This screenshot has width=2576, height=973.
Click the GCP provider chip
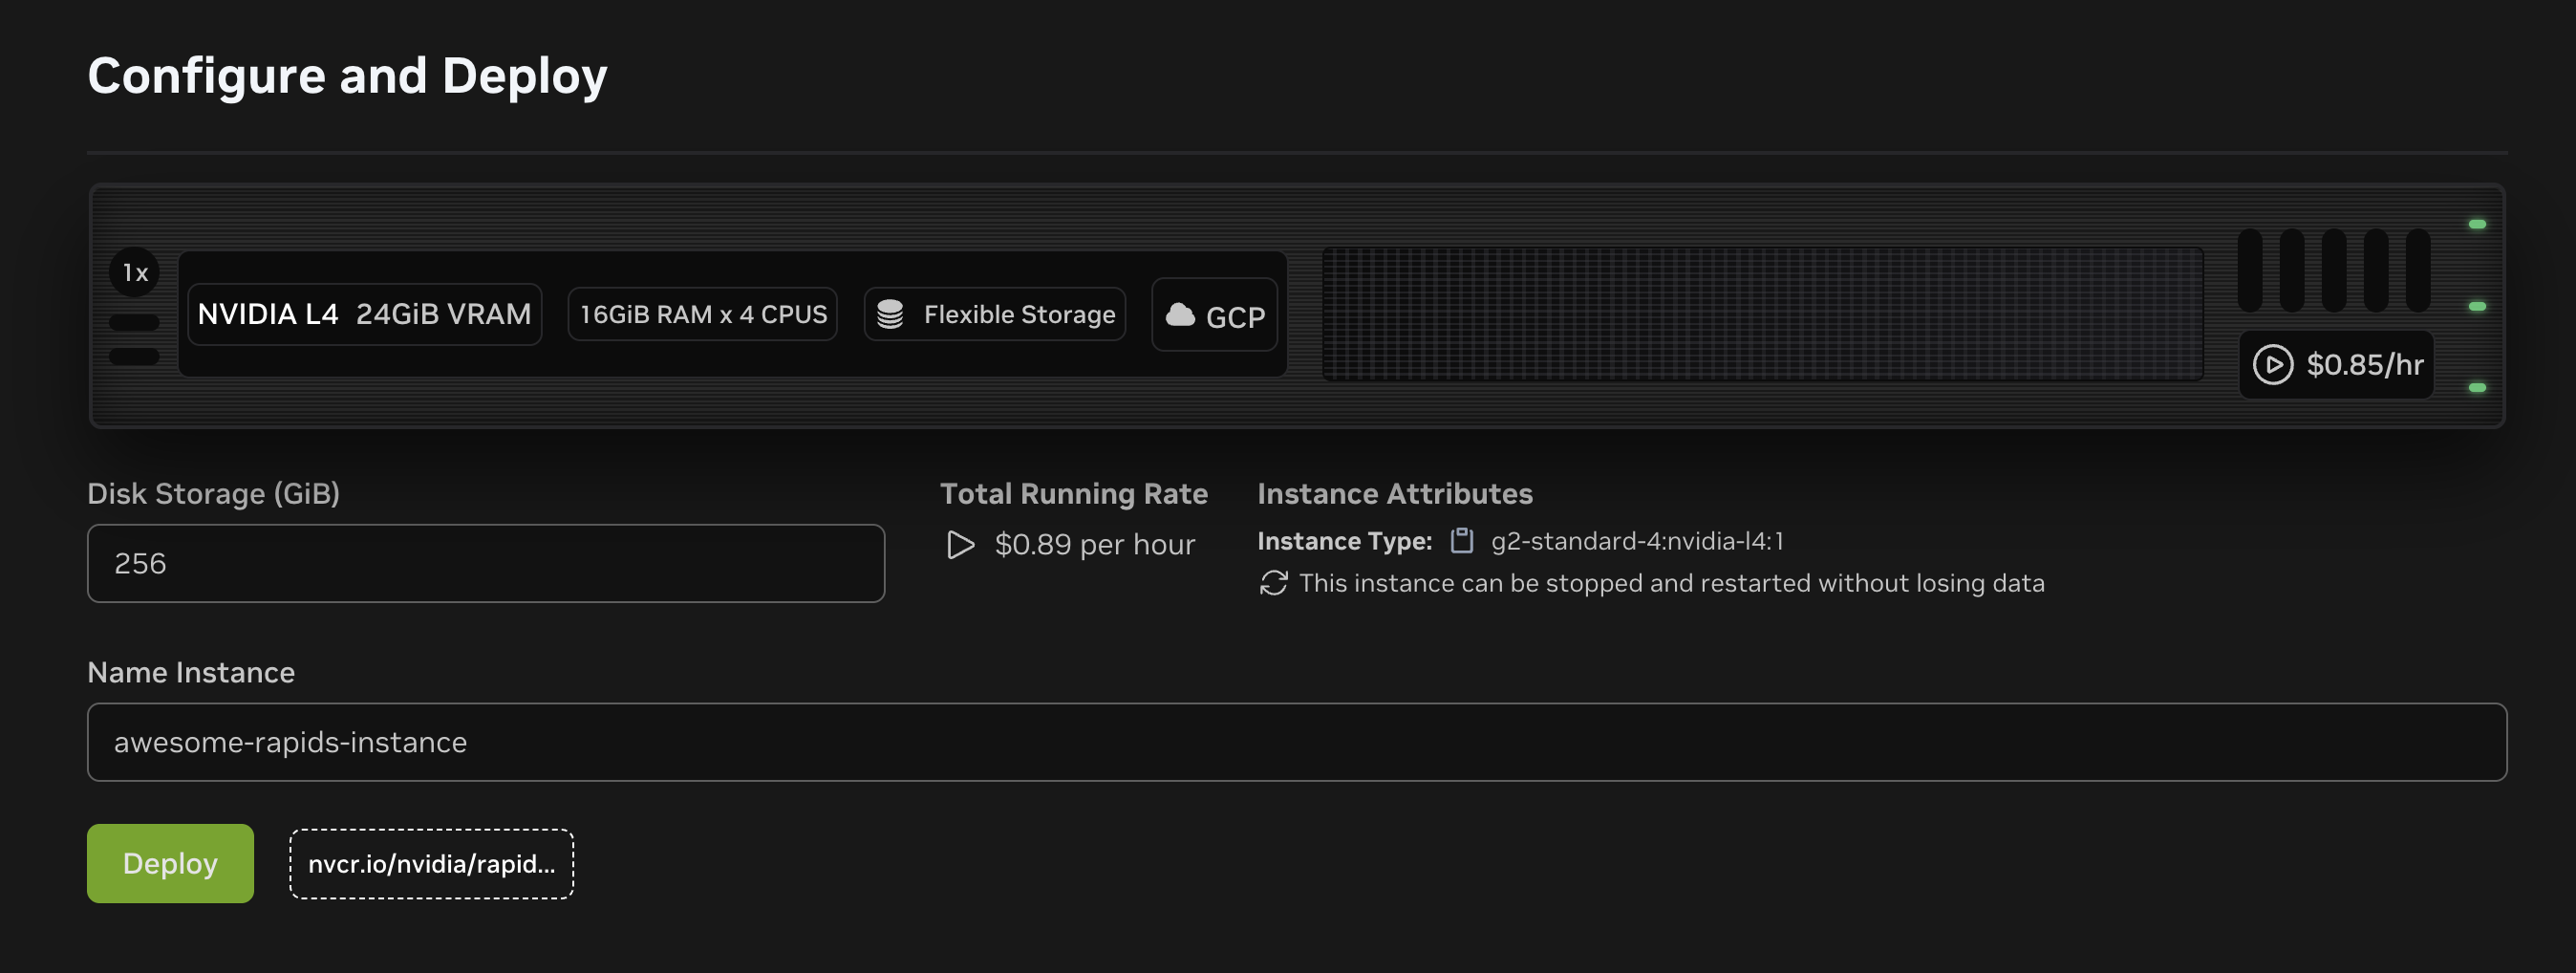coord(1215,316)
